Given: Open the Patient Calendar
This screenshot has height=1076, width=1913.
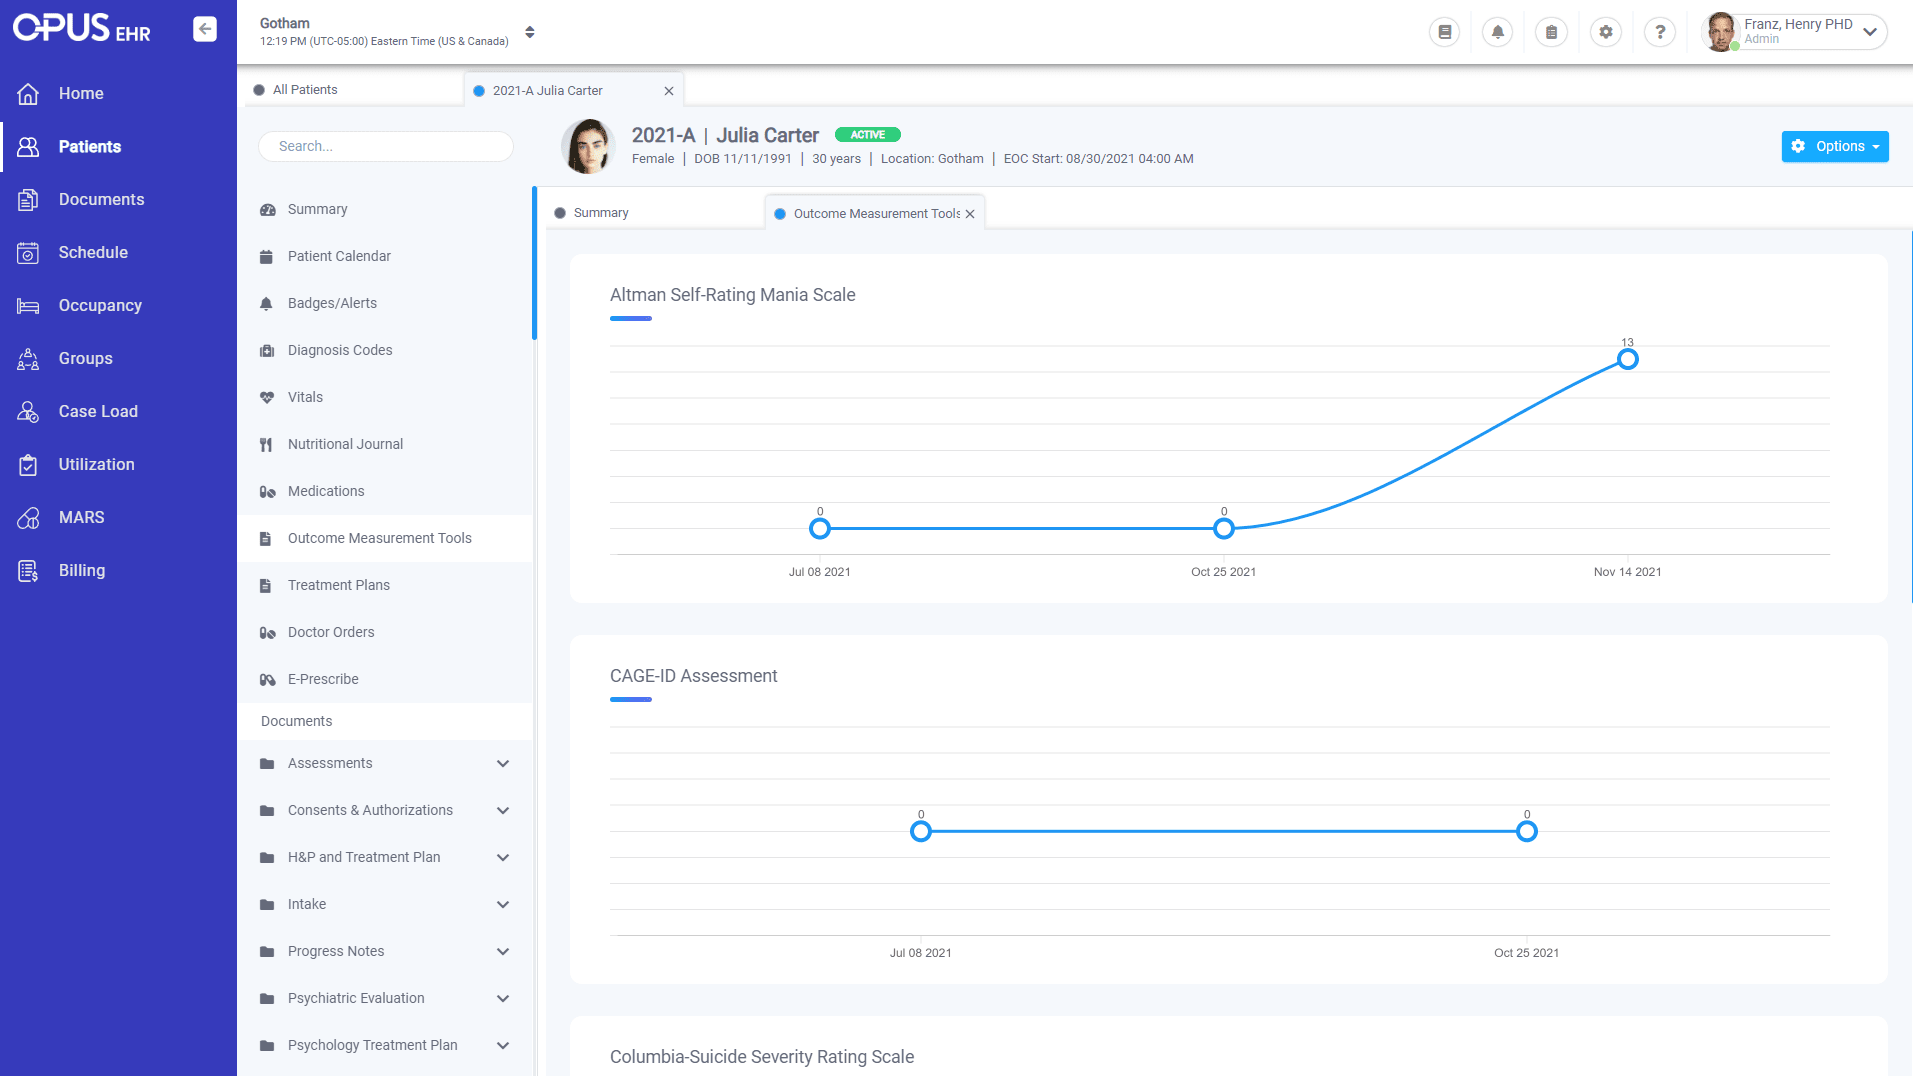Looking at the screenshot, I should 339,256.
